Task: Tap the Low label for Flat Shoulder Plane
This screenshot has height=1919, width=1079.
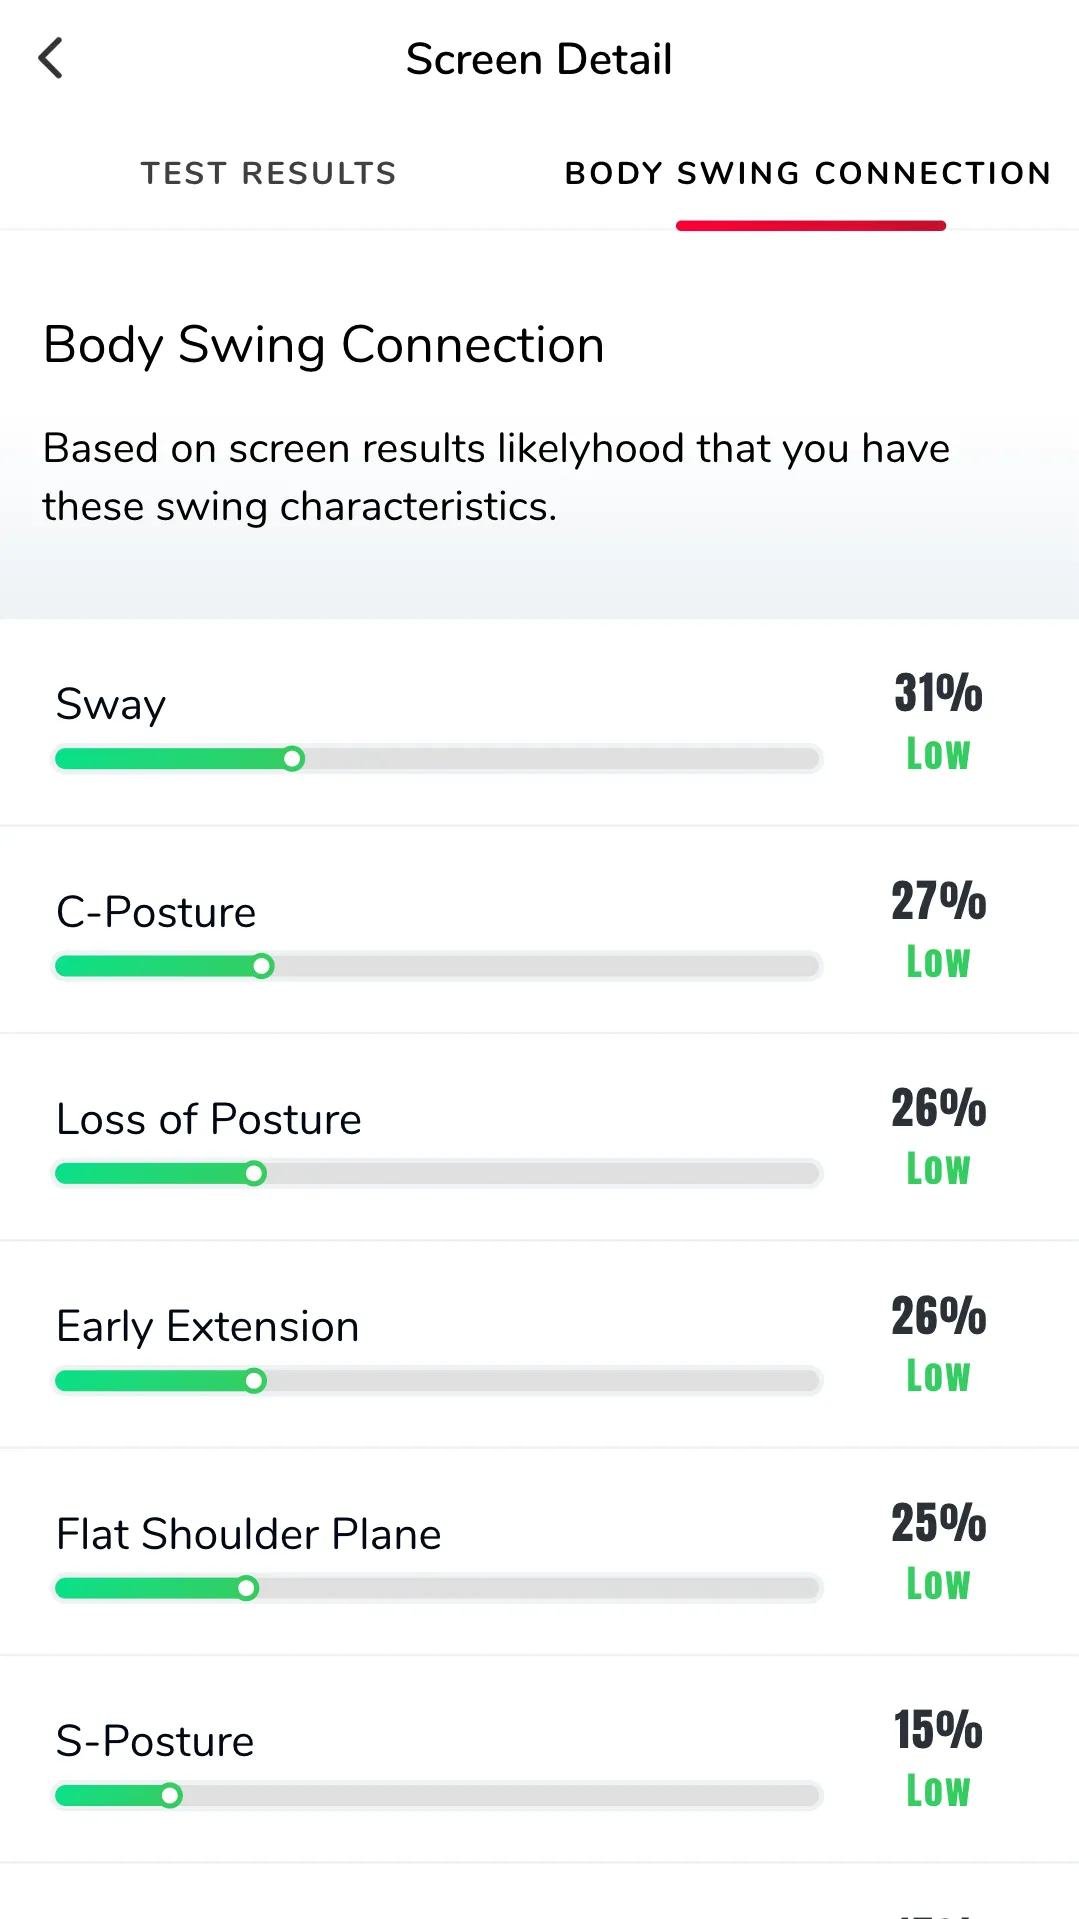Action: click(936, 1583)
